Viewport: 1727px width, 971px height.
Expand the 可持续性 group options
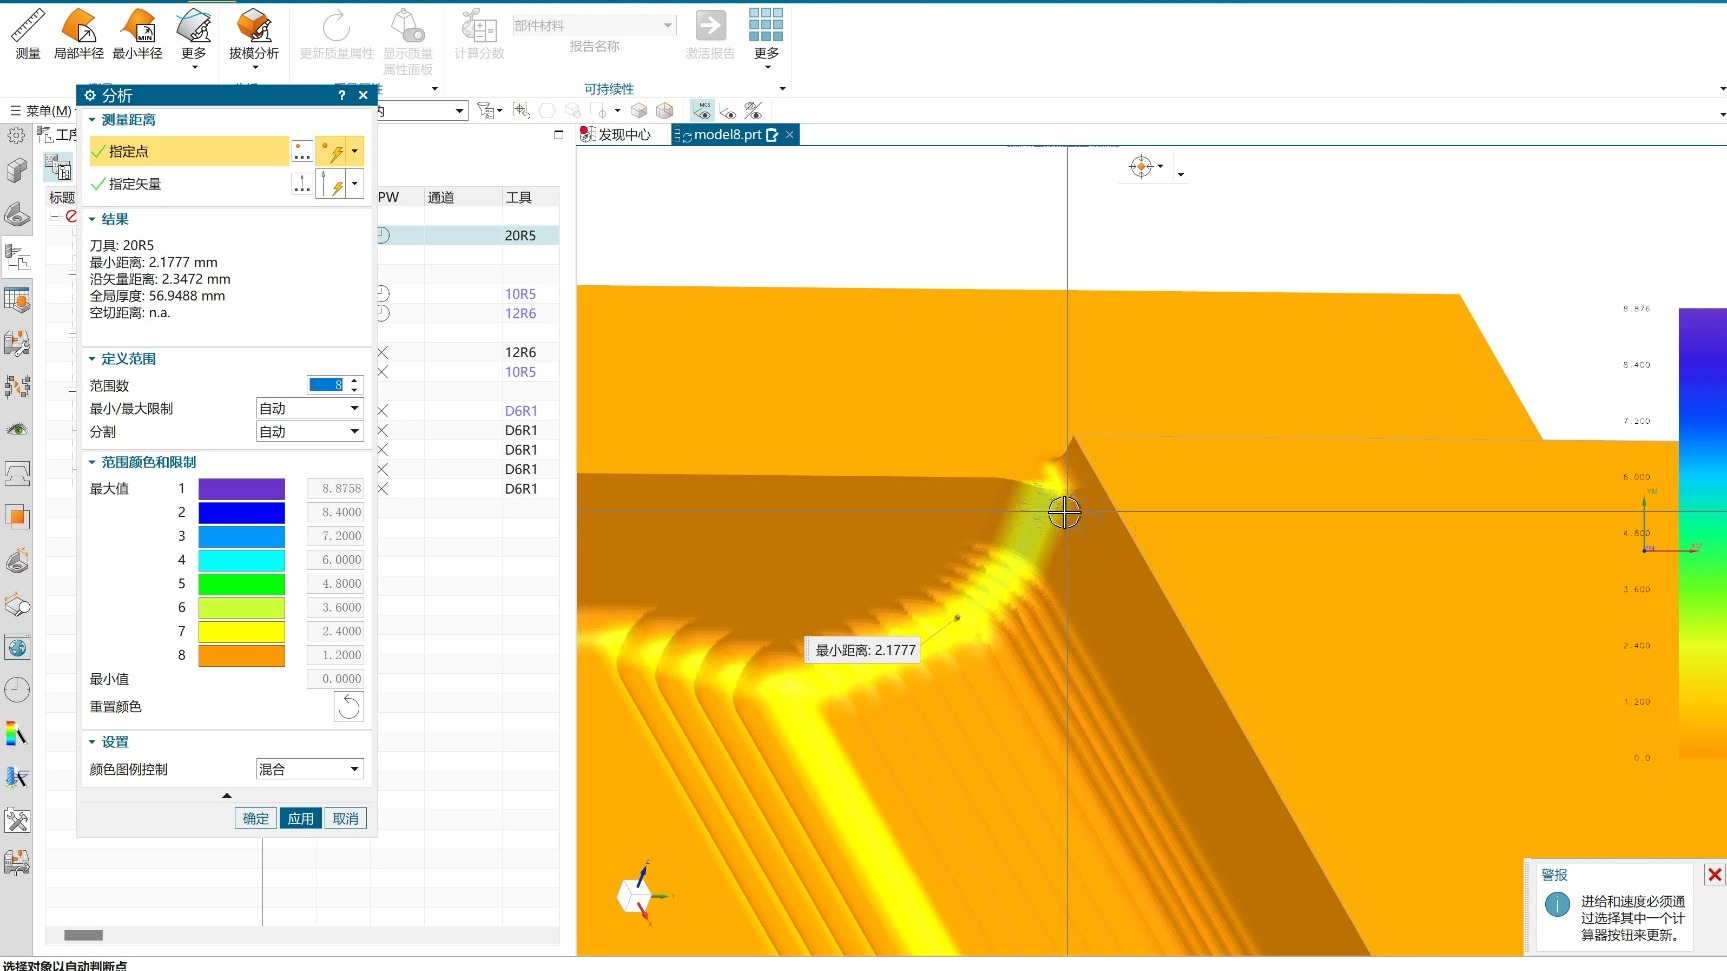point(782,89)
